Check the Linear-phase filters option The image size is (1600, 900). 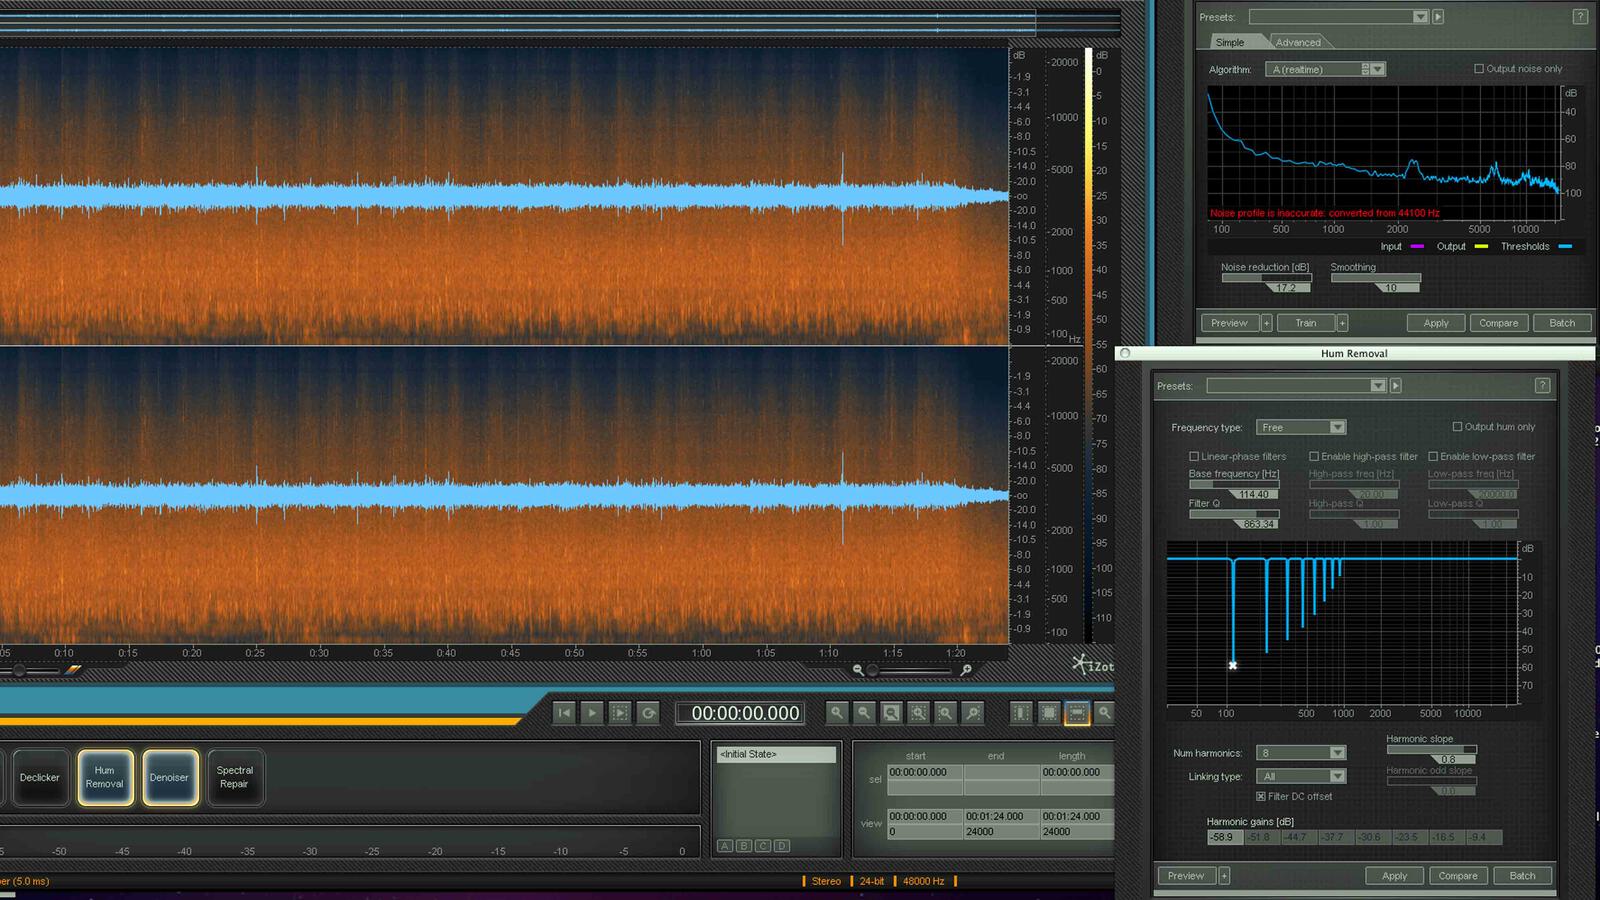coord(1194,457)
